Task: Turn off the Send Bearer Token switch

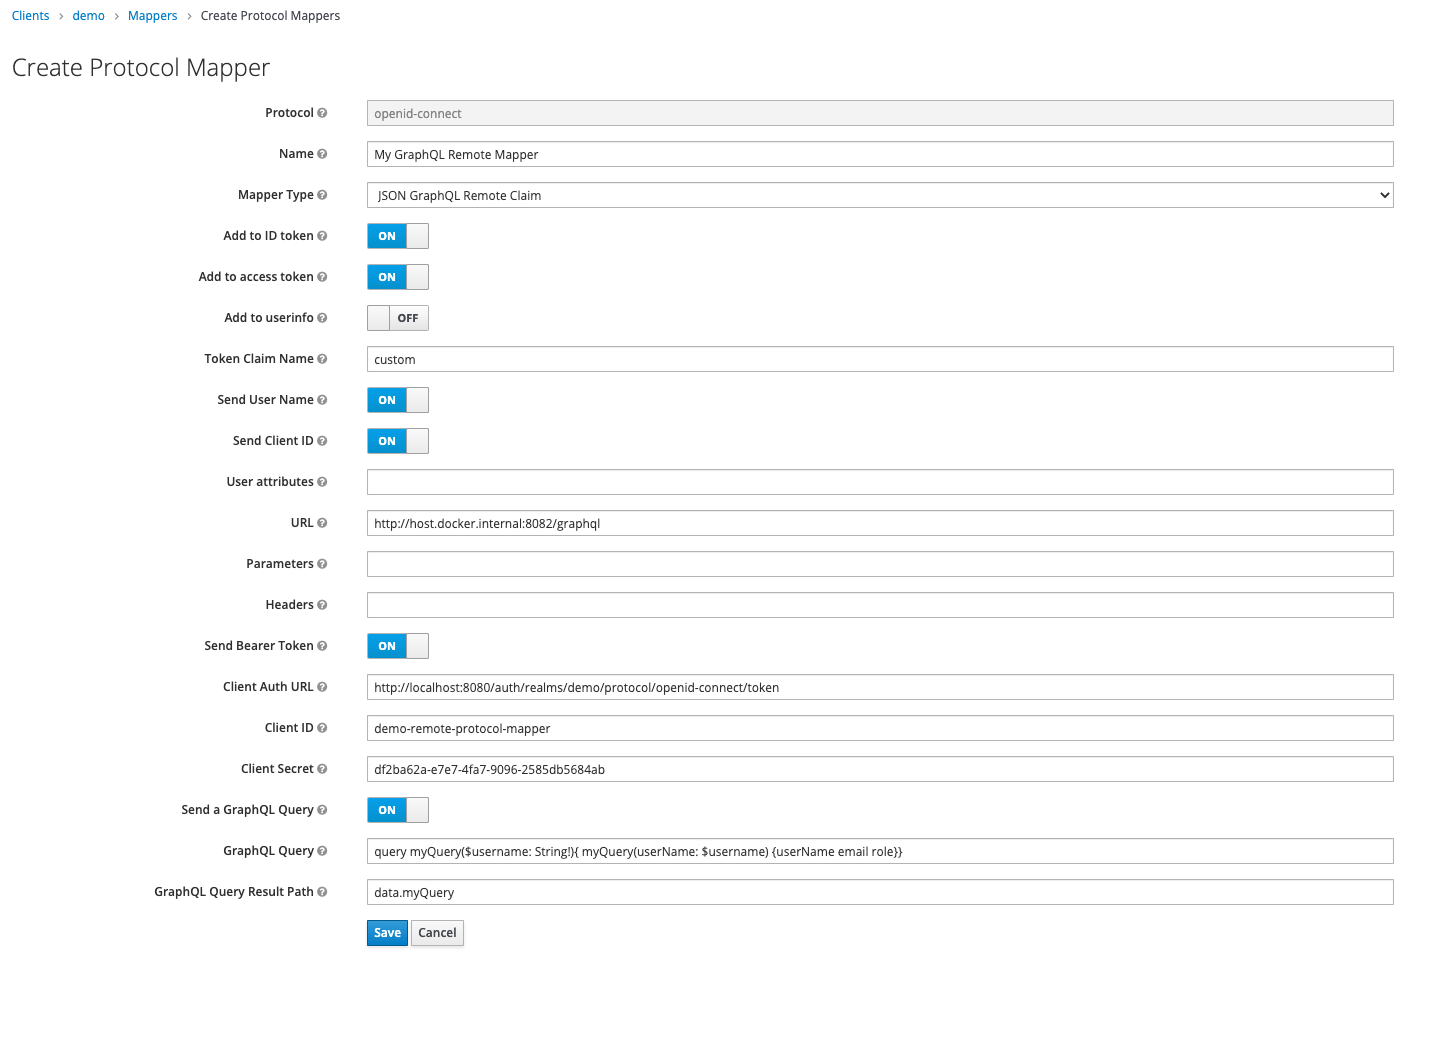Action: (398, 646)
